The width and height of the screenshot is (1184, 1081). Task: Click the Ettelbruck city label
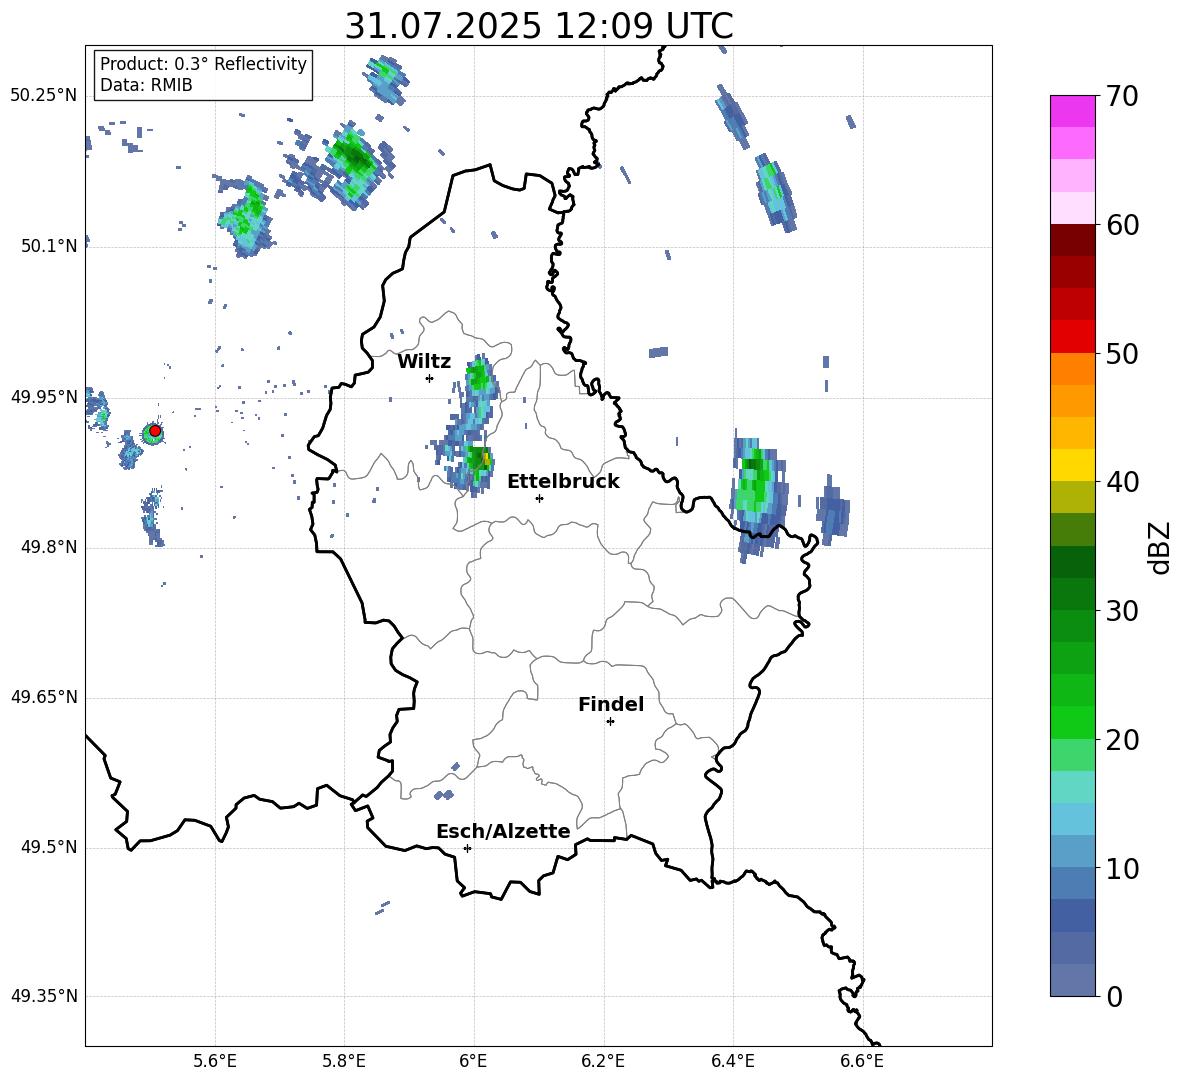(x=563, y=482)
